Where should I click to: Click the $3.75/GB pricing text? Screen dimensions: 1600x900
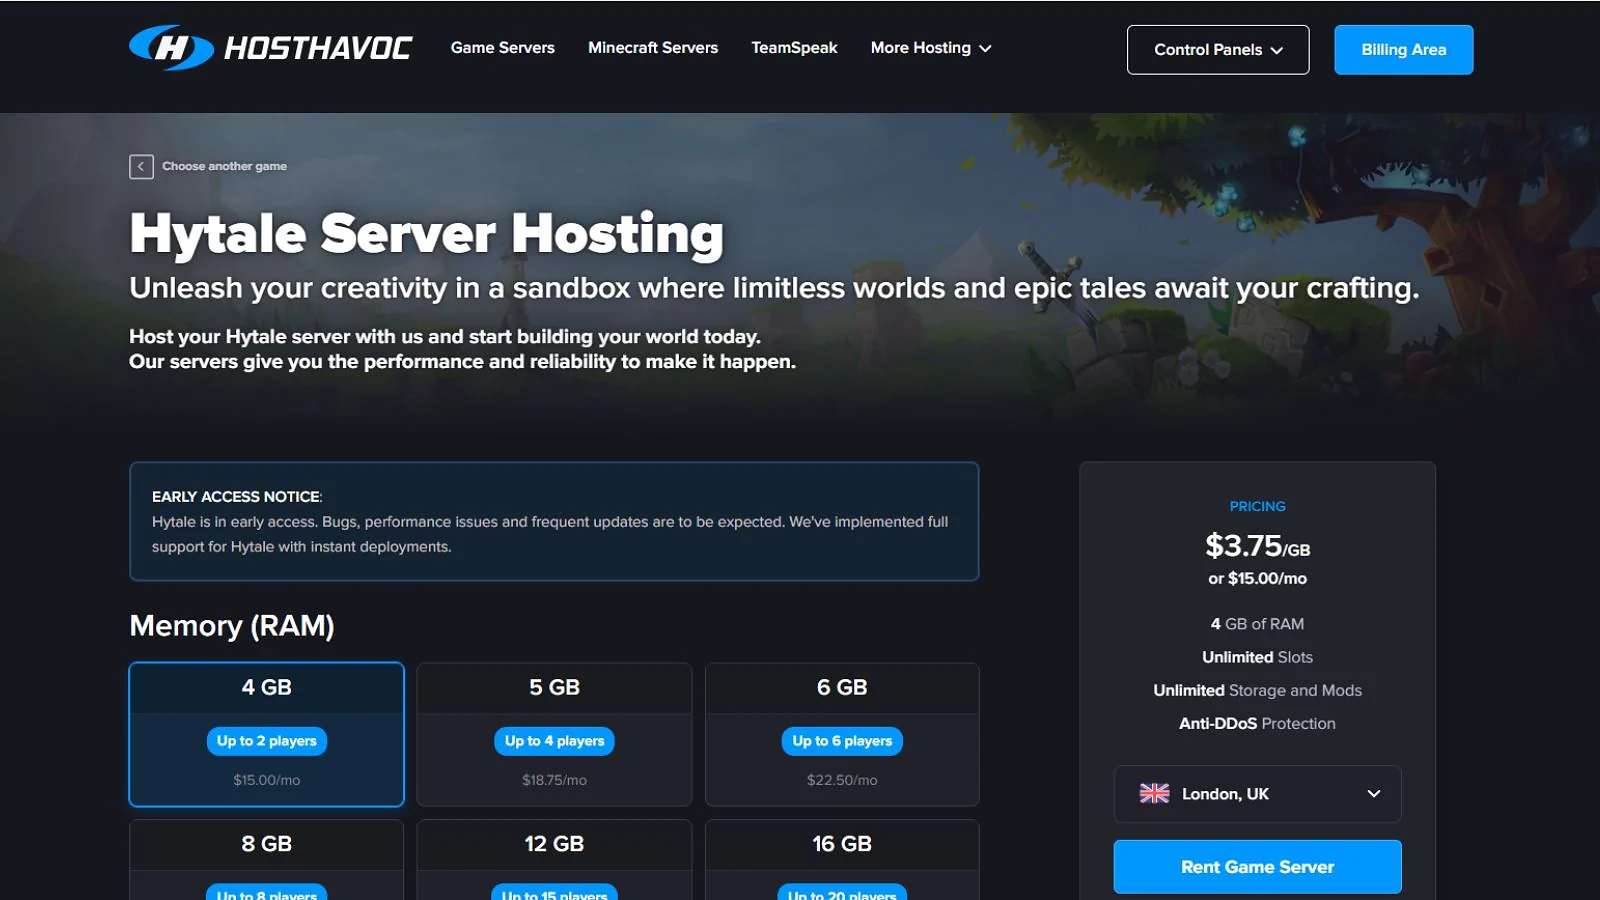pyautogui.click(x=1257, y=546)
